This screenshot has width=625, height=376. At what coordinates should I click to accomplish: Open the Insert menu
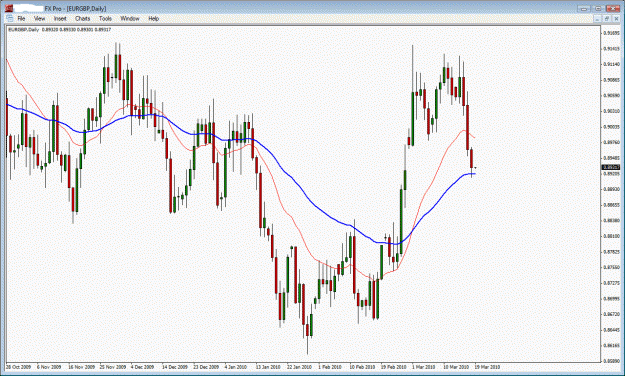60,18
